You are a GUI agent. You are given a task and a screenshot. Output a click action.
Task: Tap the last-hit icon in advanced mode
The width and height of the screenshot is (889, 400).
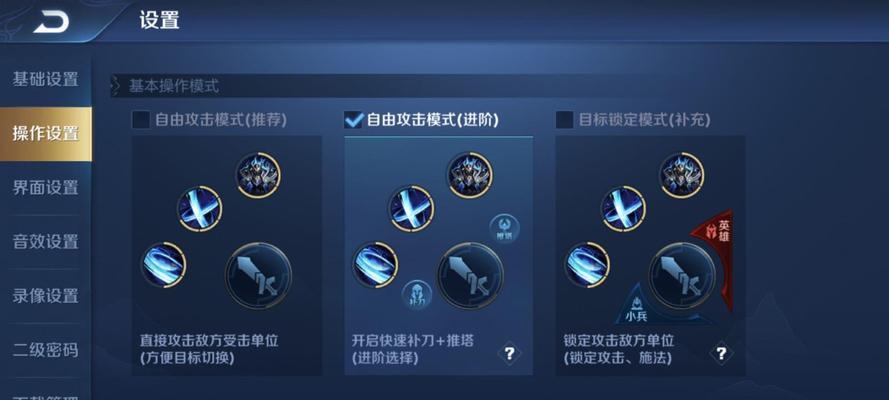[x=417, y=294]
